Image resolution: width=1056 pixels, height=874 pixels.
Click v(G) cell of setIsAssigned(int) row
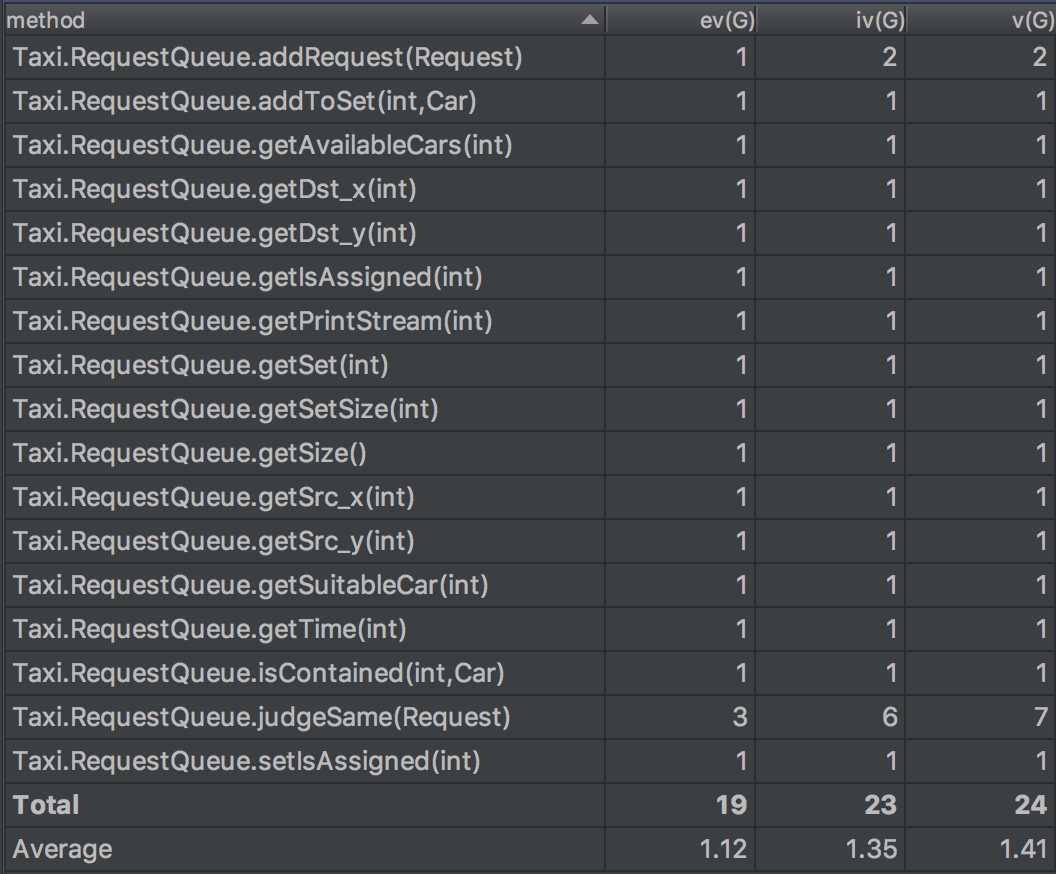point(981,761)
